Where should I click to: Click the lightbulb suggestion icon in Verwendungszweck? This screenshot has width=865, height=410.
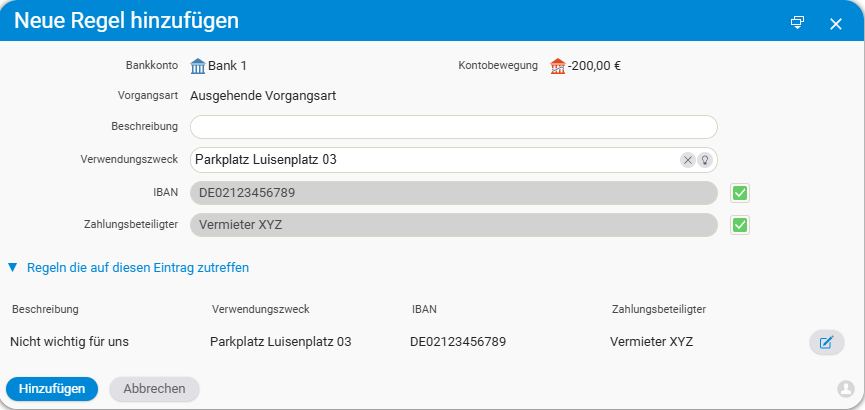[704, 160]
